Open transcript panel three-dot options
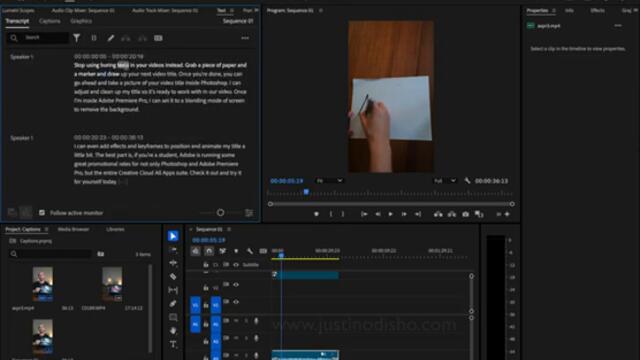 (x=245, y=38)
